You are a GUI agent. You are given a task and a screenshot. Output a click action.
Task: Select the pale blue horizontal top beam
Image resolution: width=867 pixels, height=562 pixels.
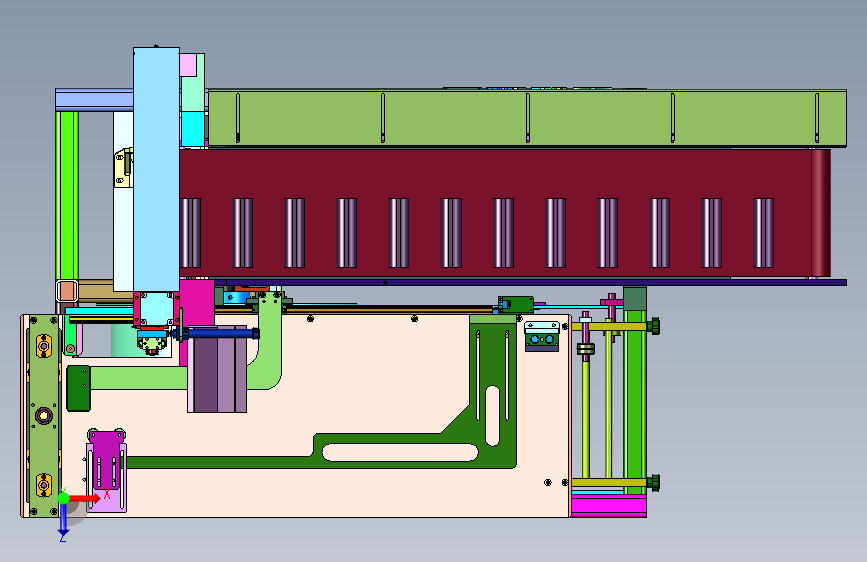pyautogui.click(x=94, y=100)
